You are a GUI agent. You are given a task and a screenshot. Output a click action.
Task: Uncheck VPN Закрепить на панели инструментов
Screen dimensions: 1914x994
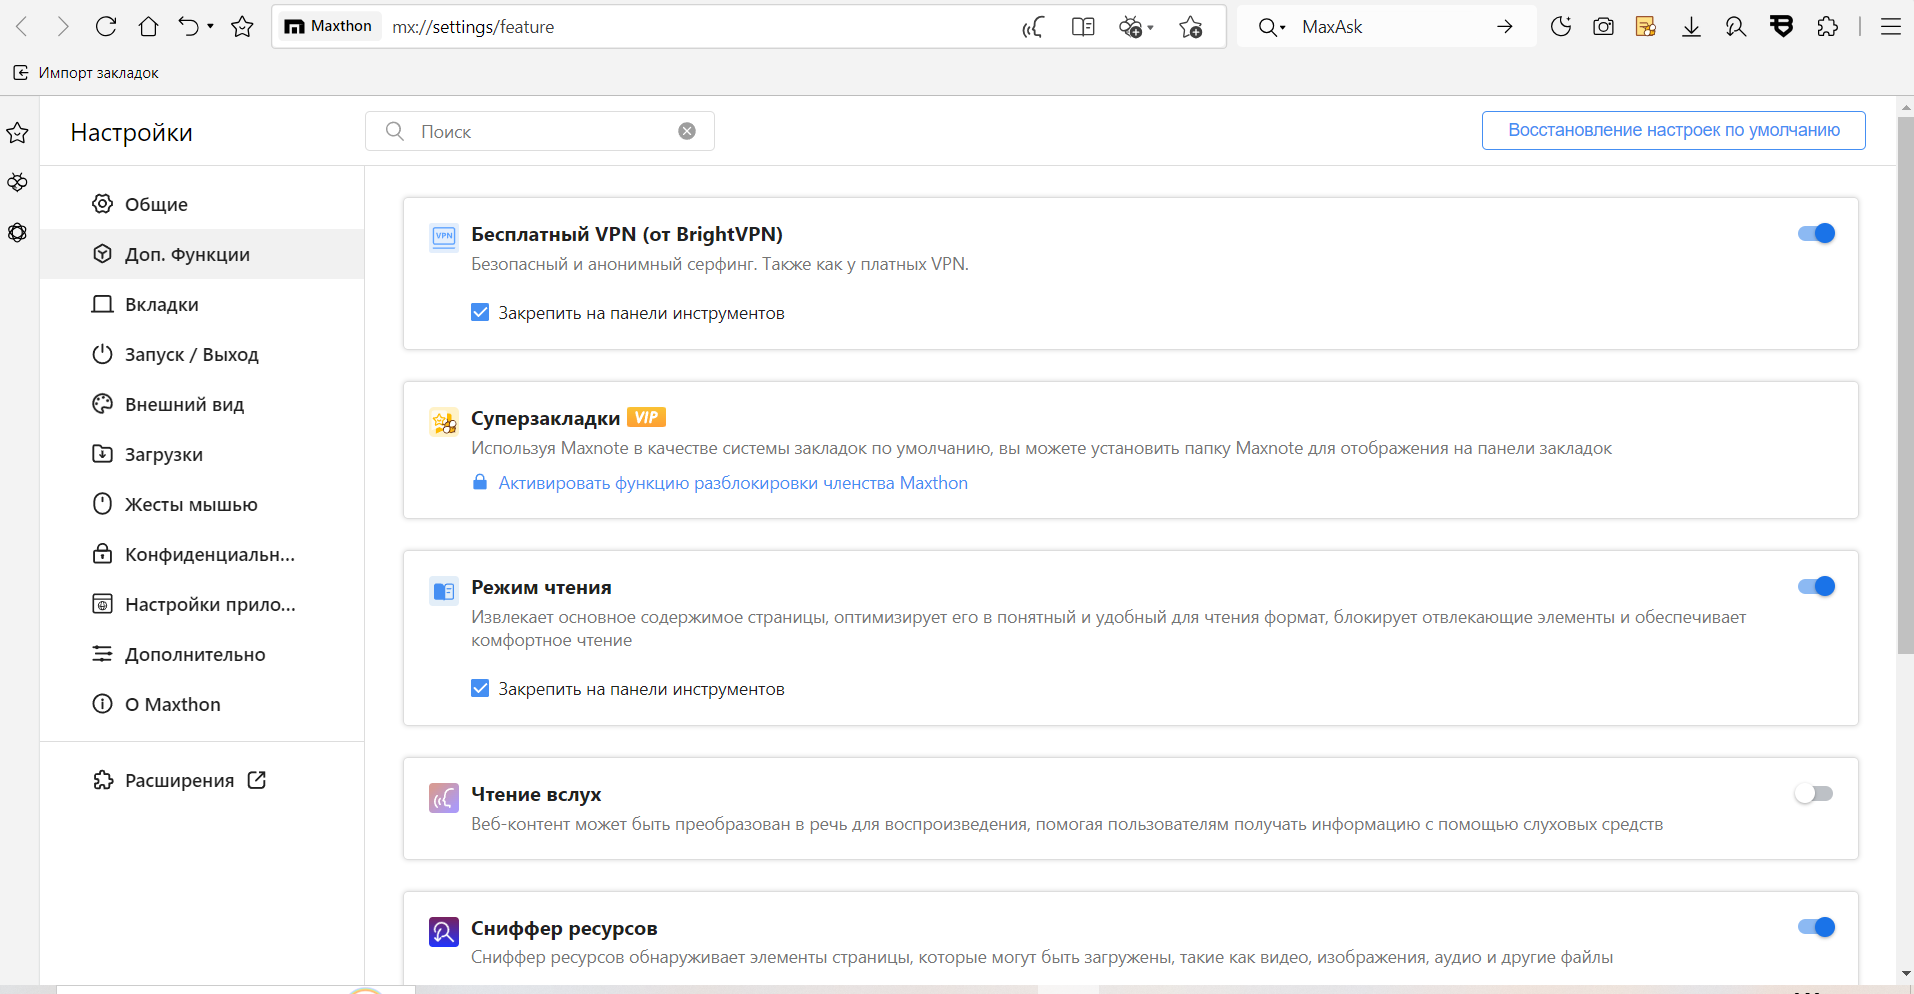[480, 313]
